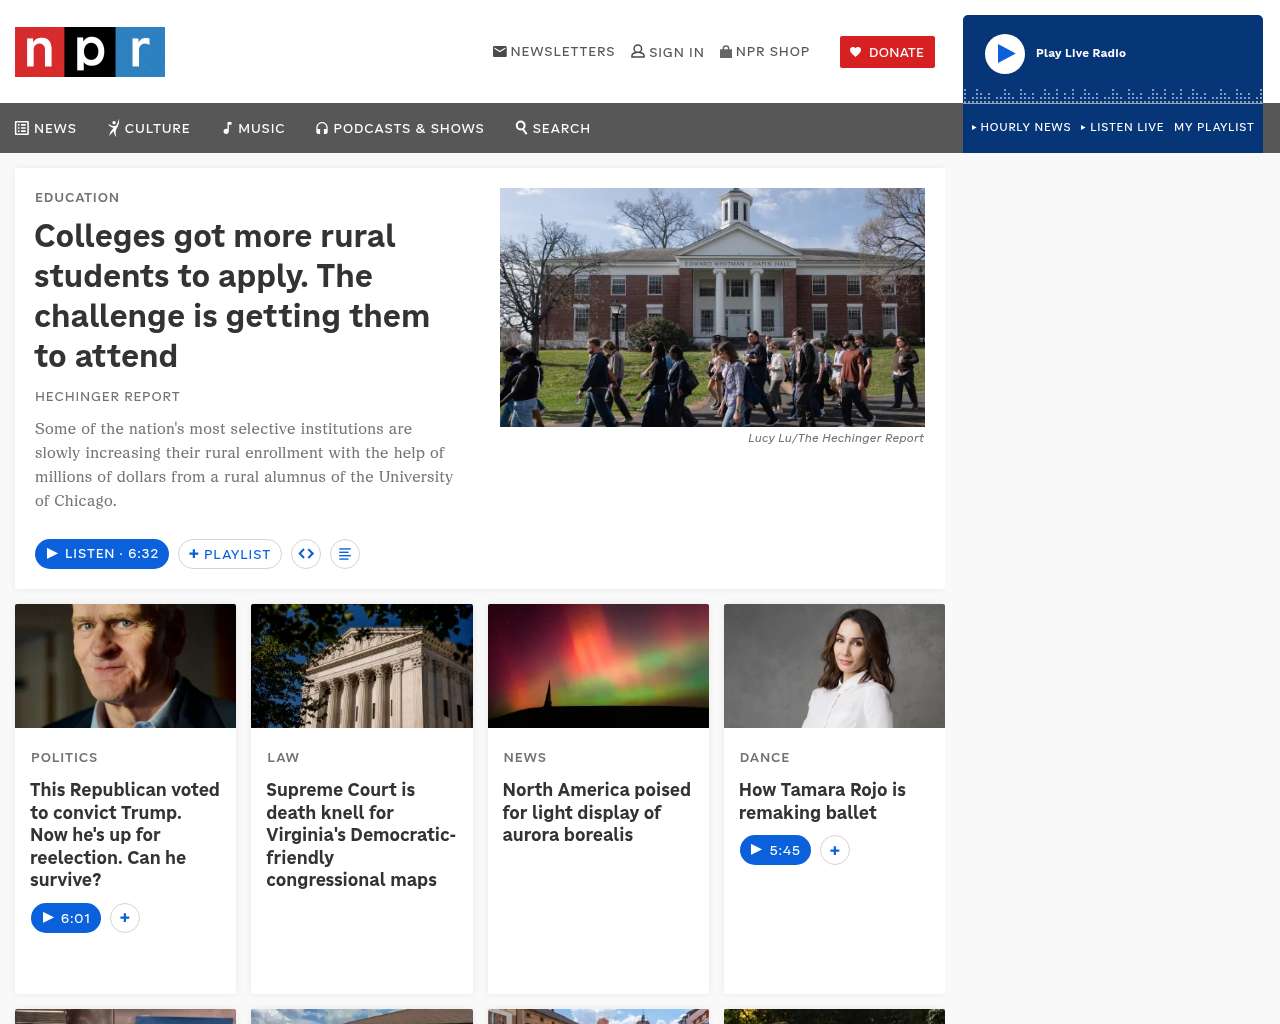The width and height of the screenshot is (1280, 1024).
Task: Open the aurora borealis story thumbnail
Action: [x=598, y=666]
